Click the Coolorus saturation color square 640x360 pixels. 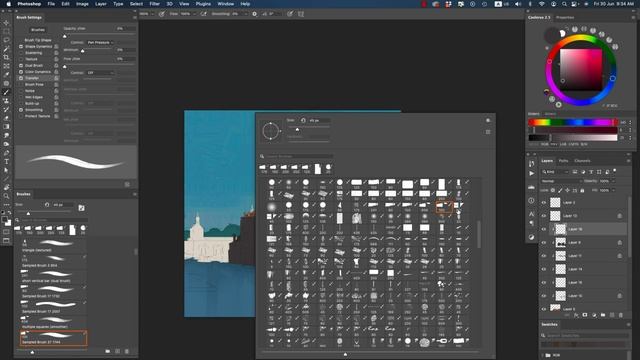click(581, 70)
